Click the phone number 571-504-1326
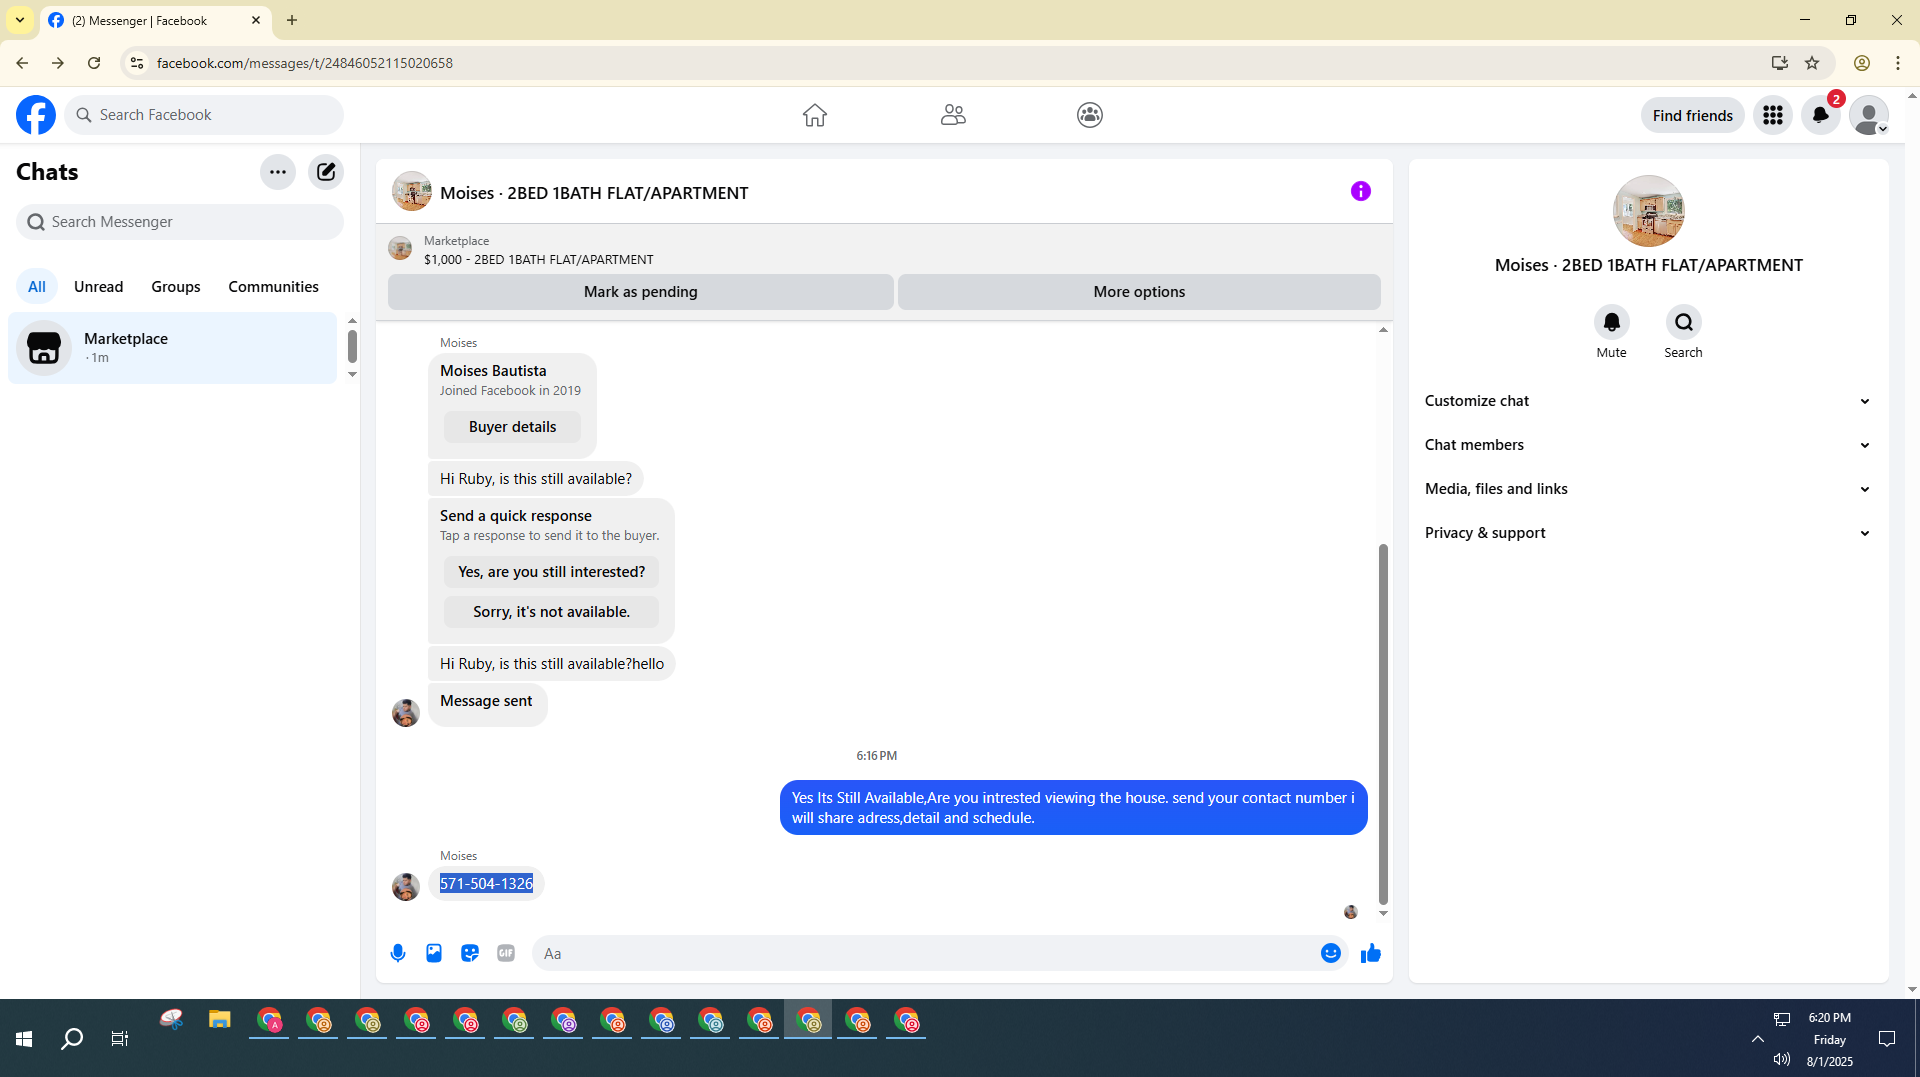Screen dimensions: 1920x1077 click(487, 884)
